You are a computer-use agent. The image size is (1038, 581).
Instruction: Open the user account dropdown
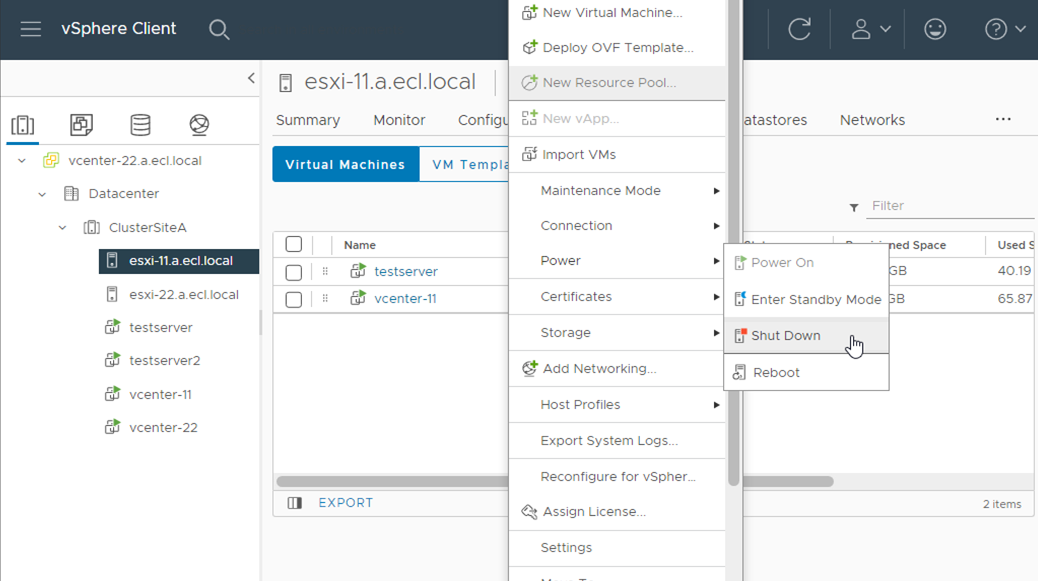pyautogui.click(x=870, y=29)
